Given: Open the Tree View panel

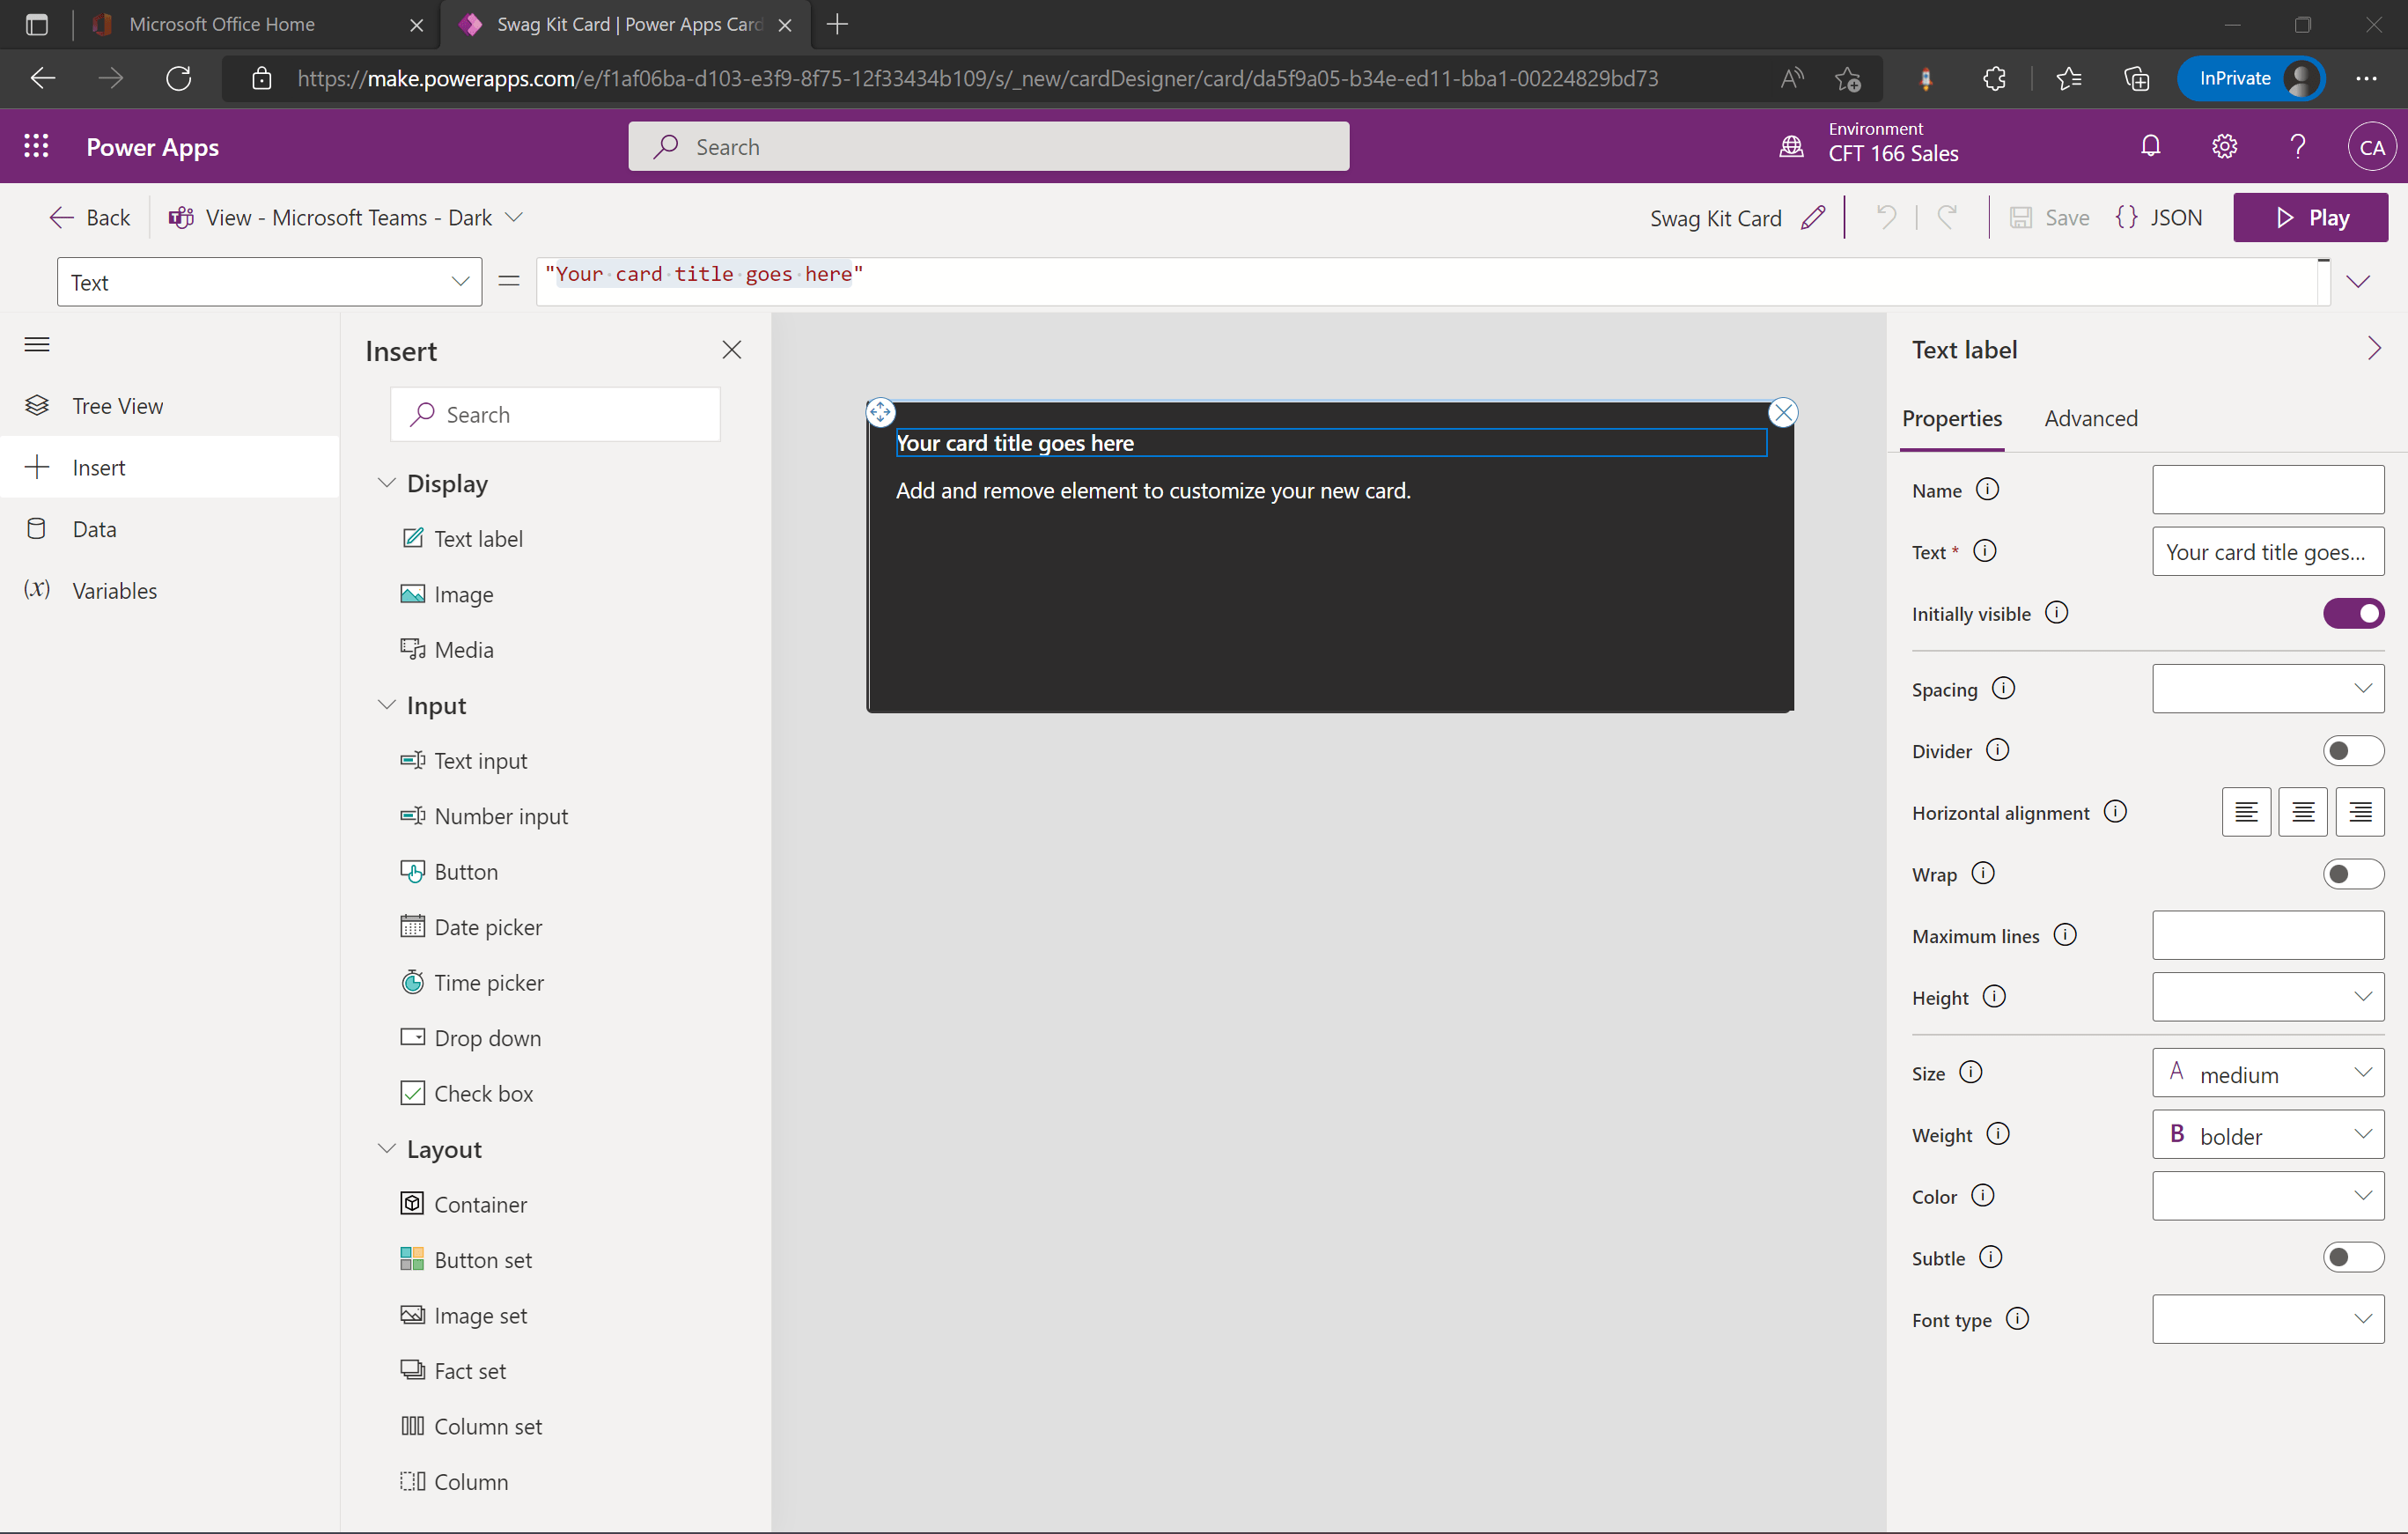Looking at the screenshot, I should (x=117, y=405).
